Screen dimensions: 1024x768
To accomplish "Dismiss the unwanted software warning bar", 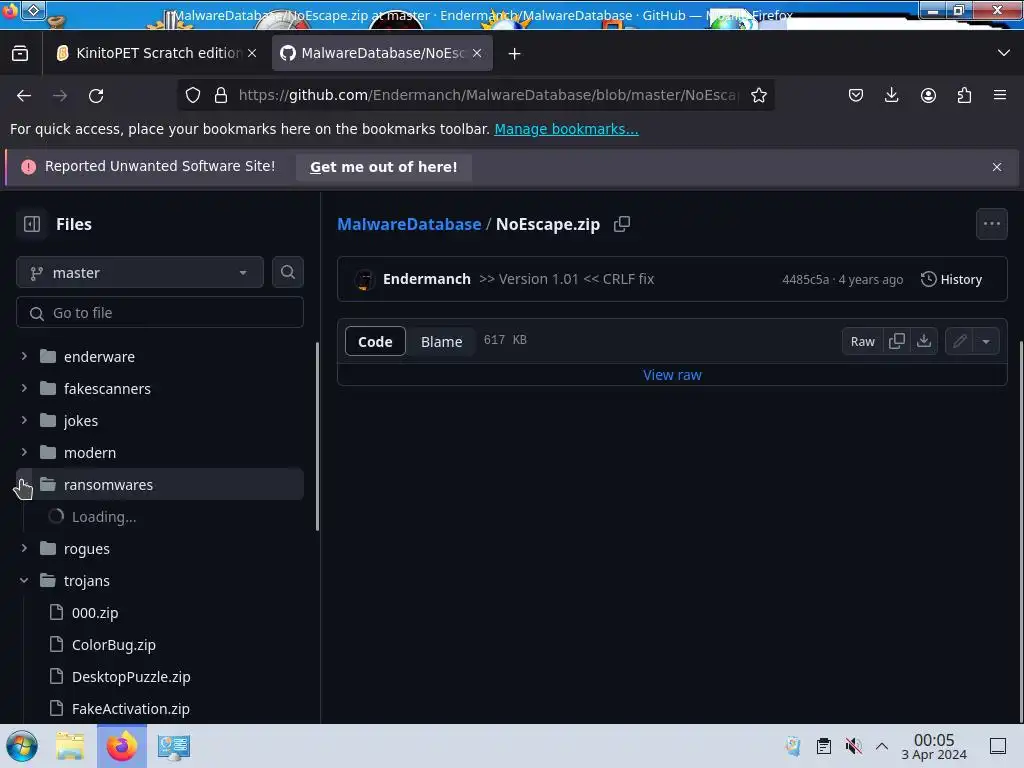I will click(x=997, y=167).
